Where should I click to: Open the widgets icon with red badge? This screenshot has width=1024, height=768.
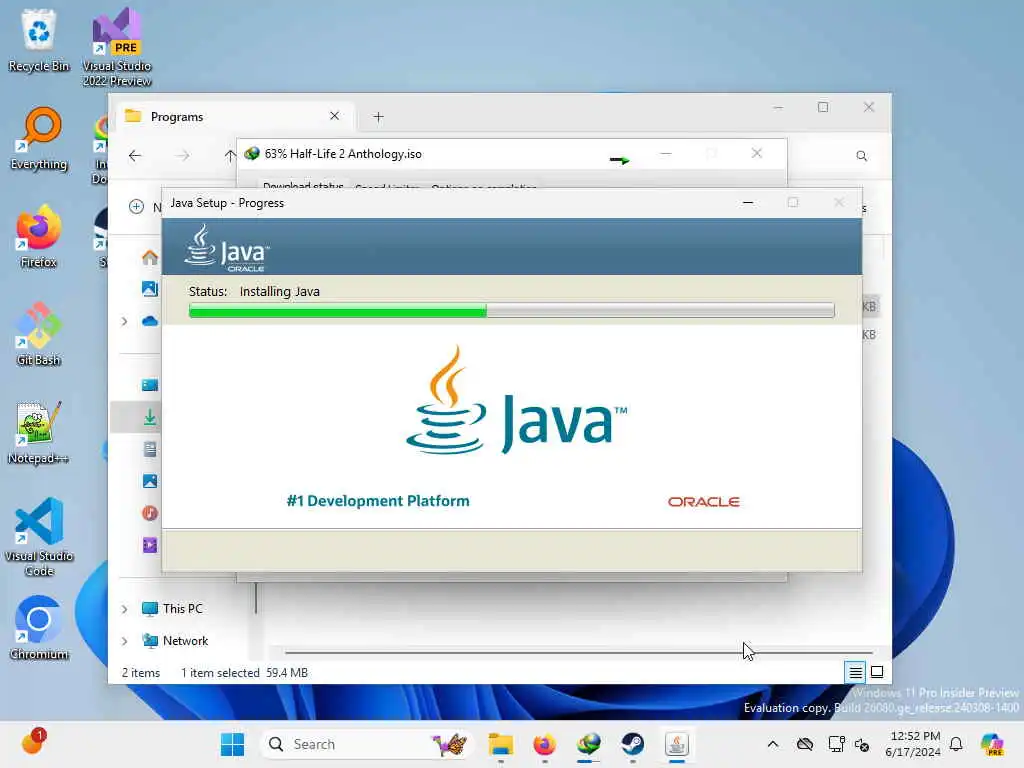(33, 742)
